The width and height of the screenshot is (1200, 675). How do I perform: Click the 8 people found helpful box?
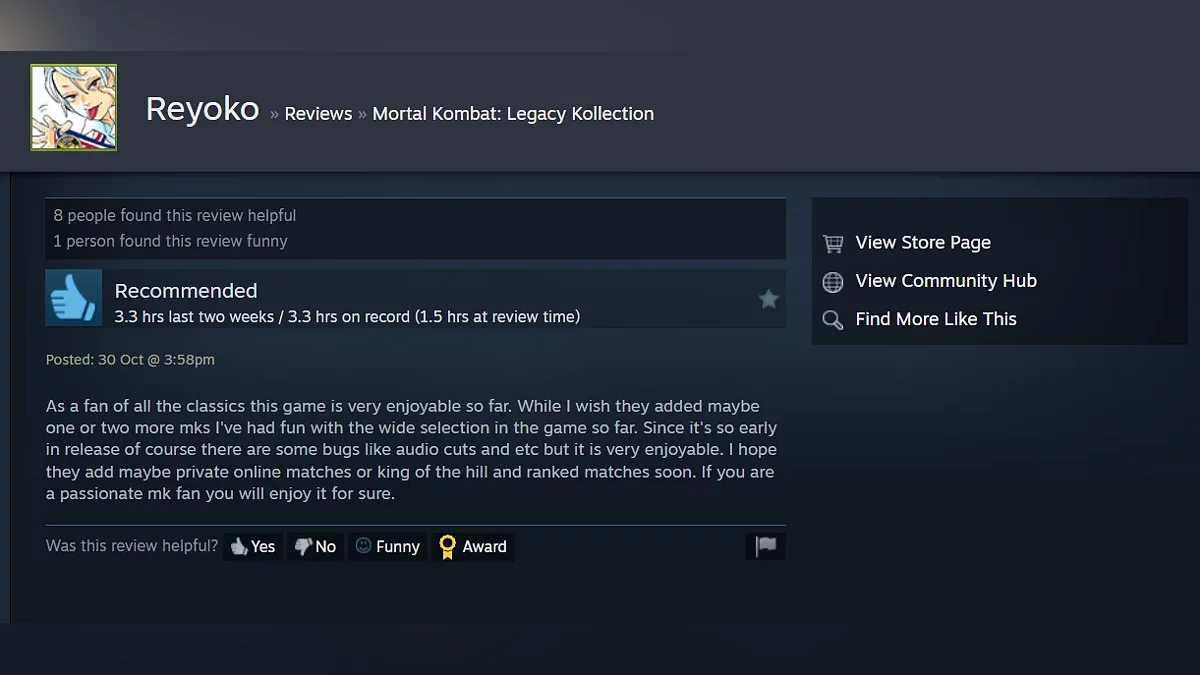[x=415, y=228]
